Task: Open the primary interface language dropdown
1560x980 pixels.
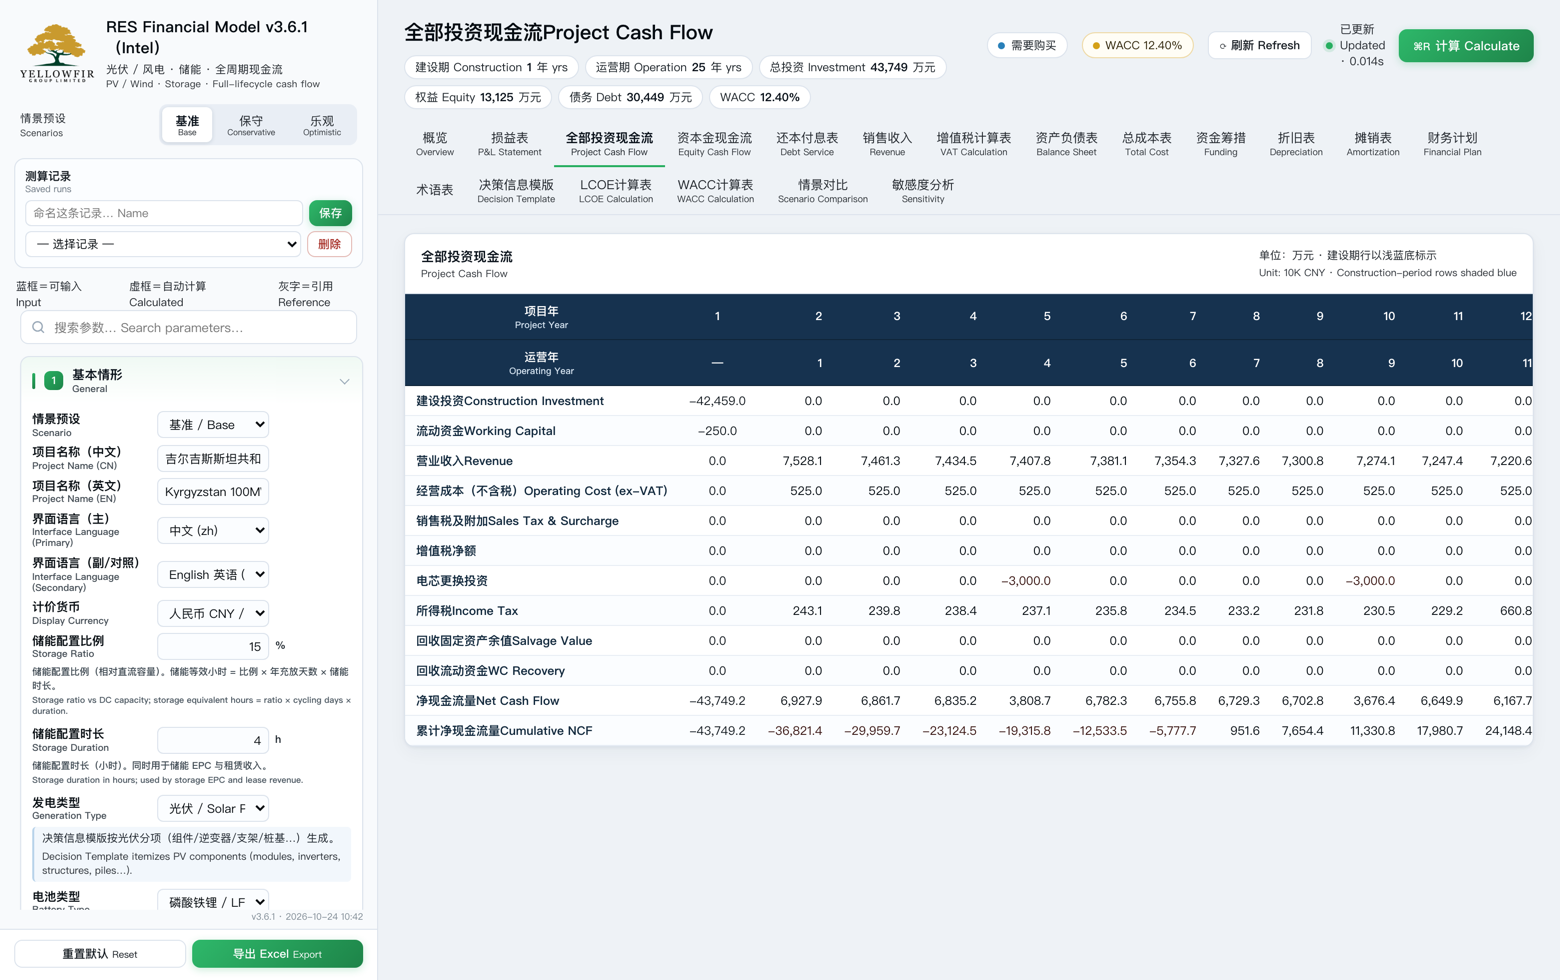Action: coord(213,530)
